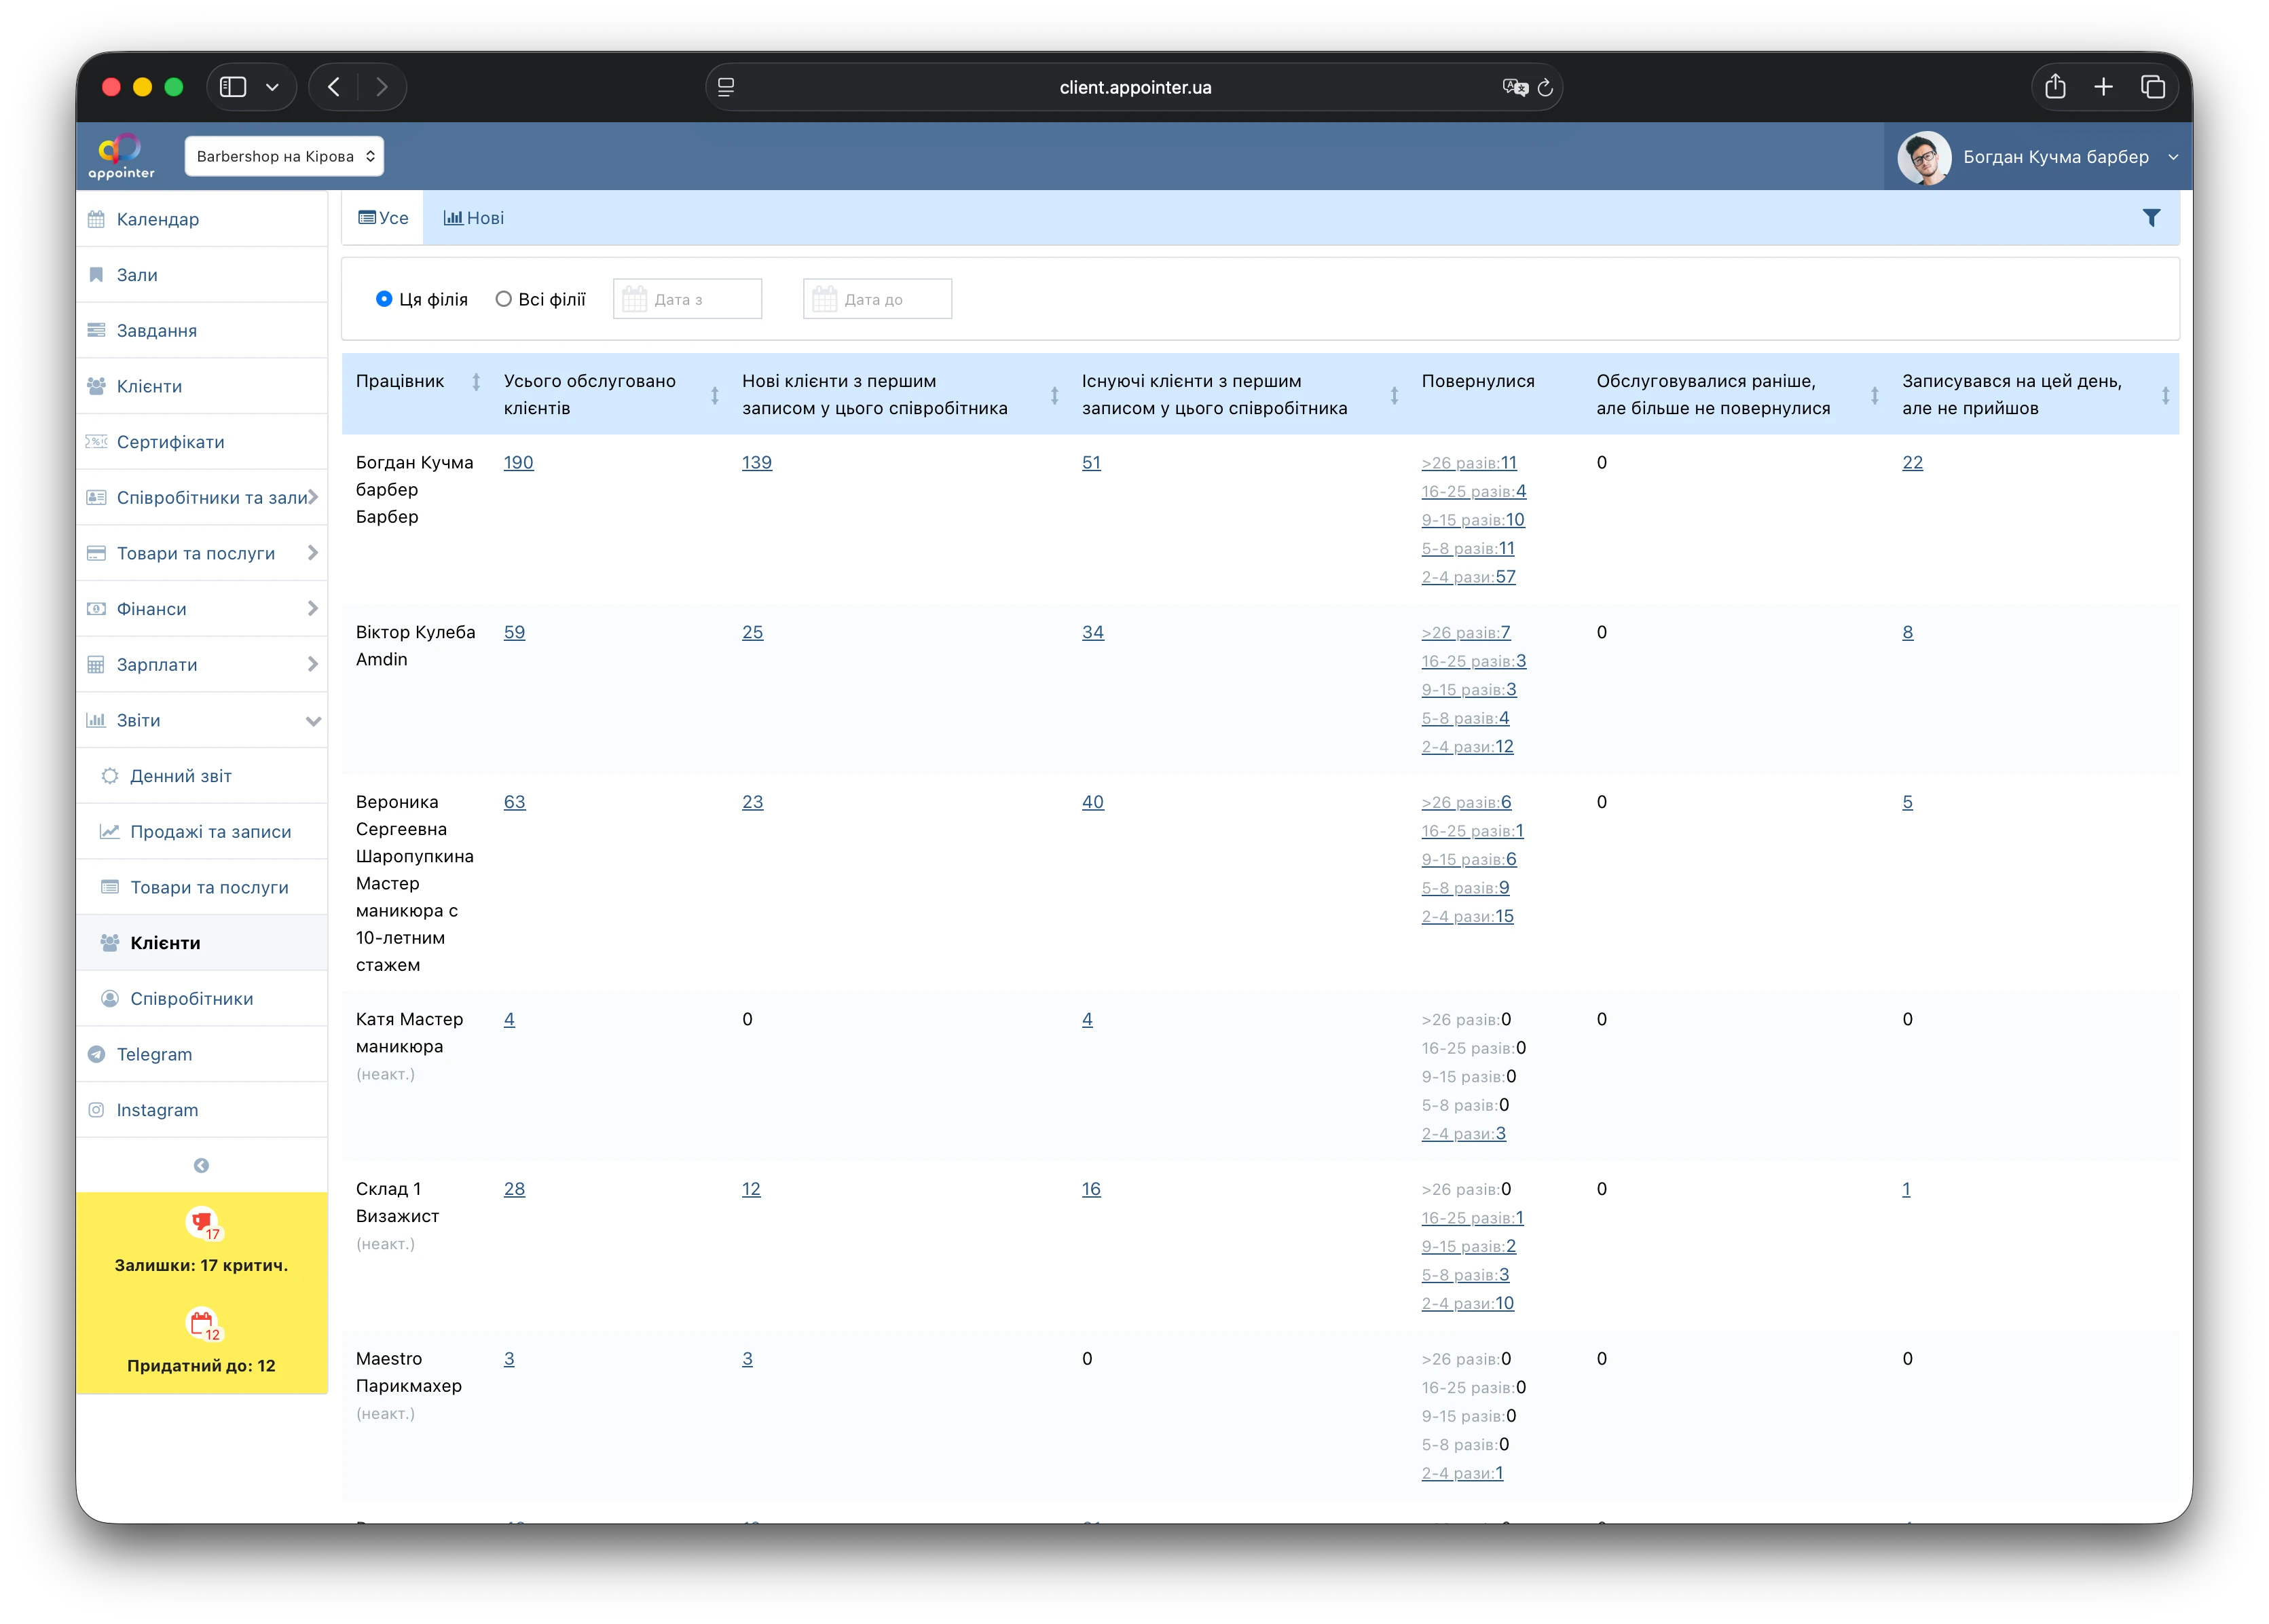Open Maestro Парикмахер new clients 3 link
The height and width of the screenshot is (1624, 2269).
click(x=747, y=1358)
